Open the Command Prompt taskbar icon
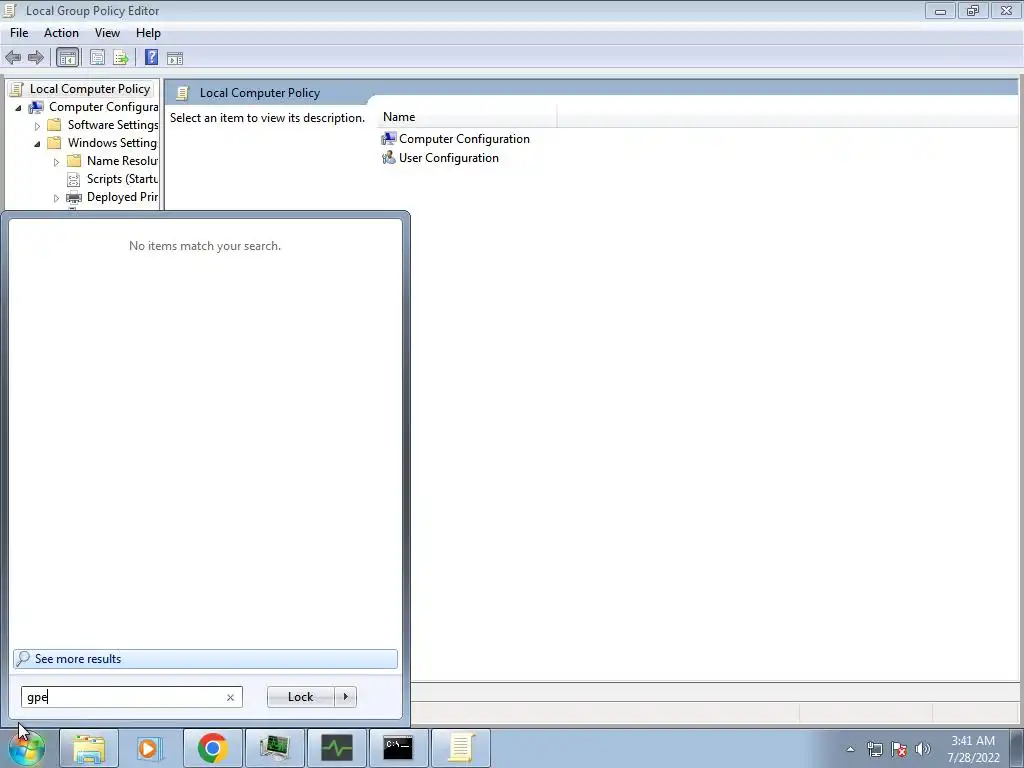1024x768 pixels. (398, 748)
